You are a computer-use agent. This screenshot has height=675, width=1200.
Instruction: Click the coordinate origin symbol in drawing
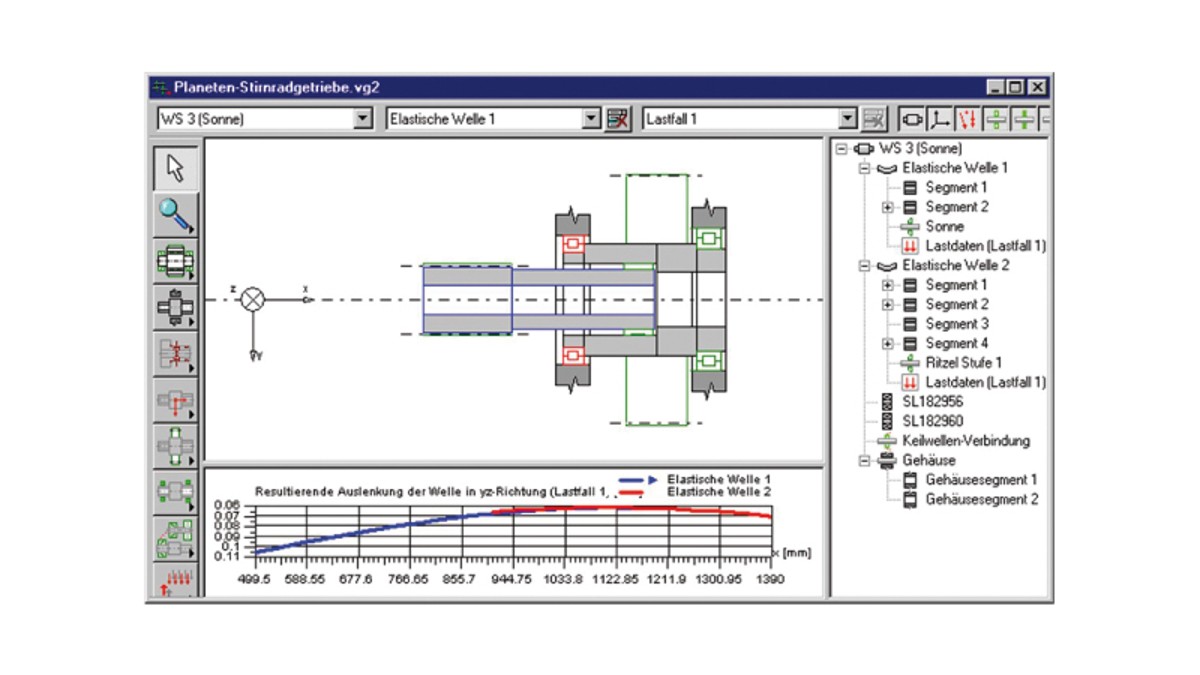[254, 299]
